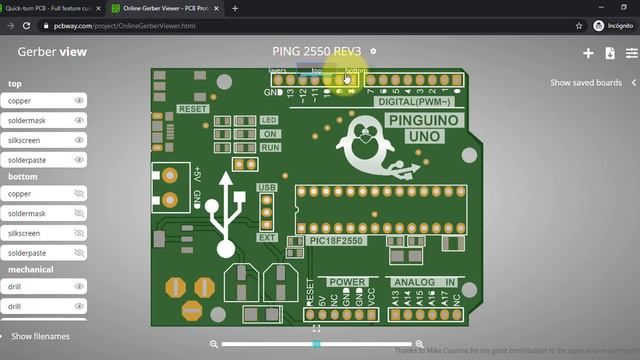640x360 pixels.
Task: Click the PING 2550 REV3 board title
Action: click(317, 51)
